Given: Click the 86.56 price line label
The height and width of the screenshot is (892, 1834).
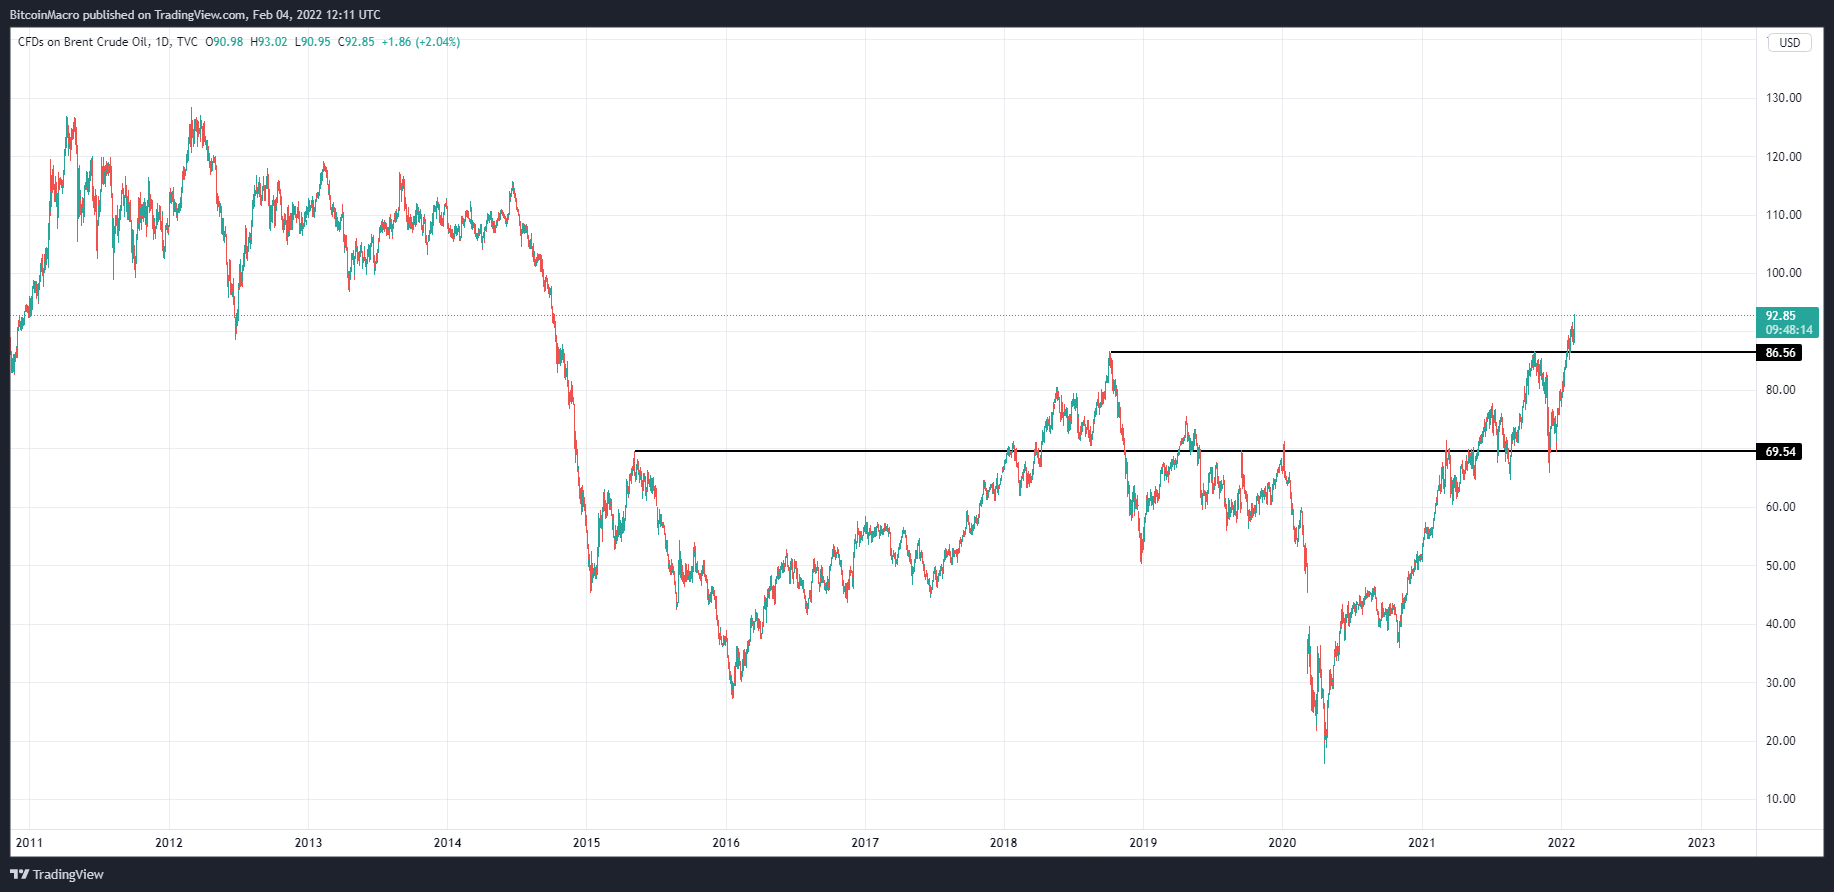Looking at the screenshot, I should (x=1780, y=353).
